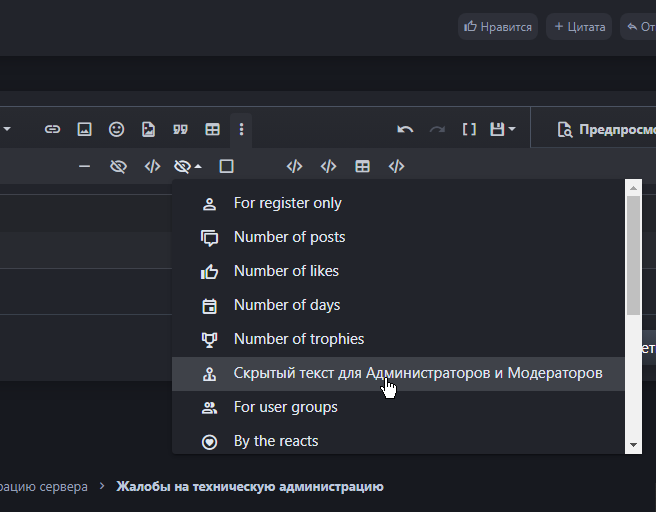Insert a horizontal line
The image size is (656, 512).
click(85, 166)
